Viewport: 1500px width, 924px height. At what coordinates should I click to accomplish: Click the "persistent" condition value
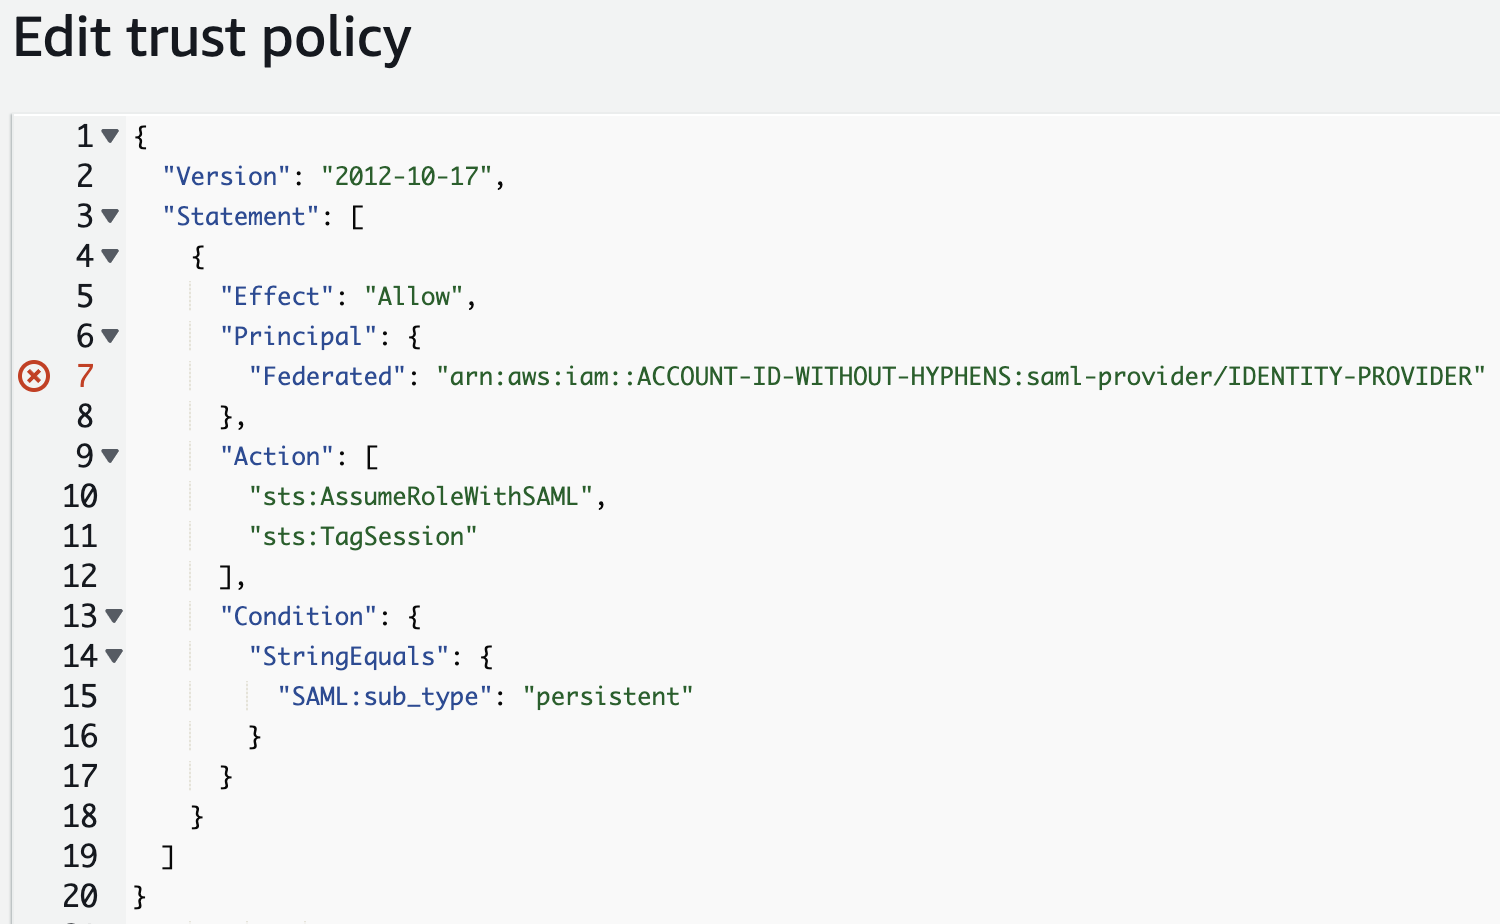(x=607, y=696)
